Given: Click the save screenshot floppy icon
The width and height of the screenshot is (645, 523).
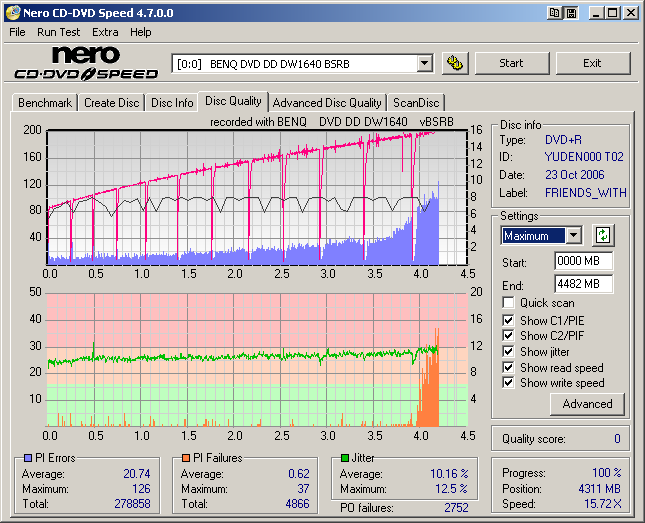Looking at the screenshot, I should point(571,13).
